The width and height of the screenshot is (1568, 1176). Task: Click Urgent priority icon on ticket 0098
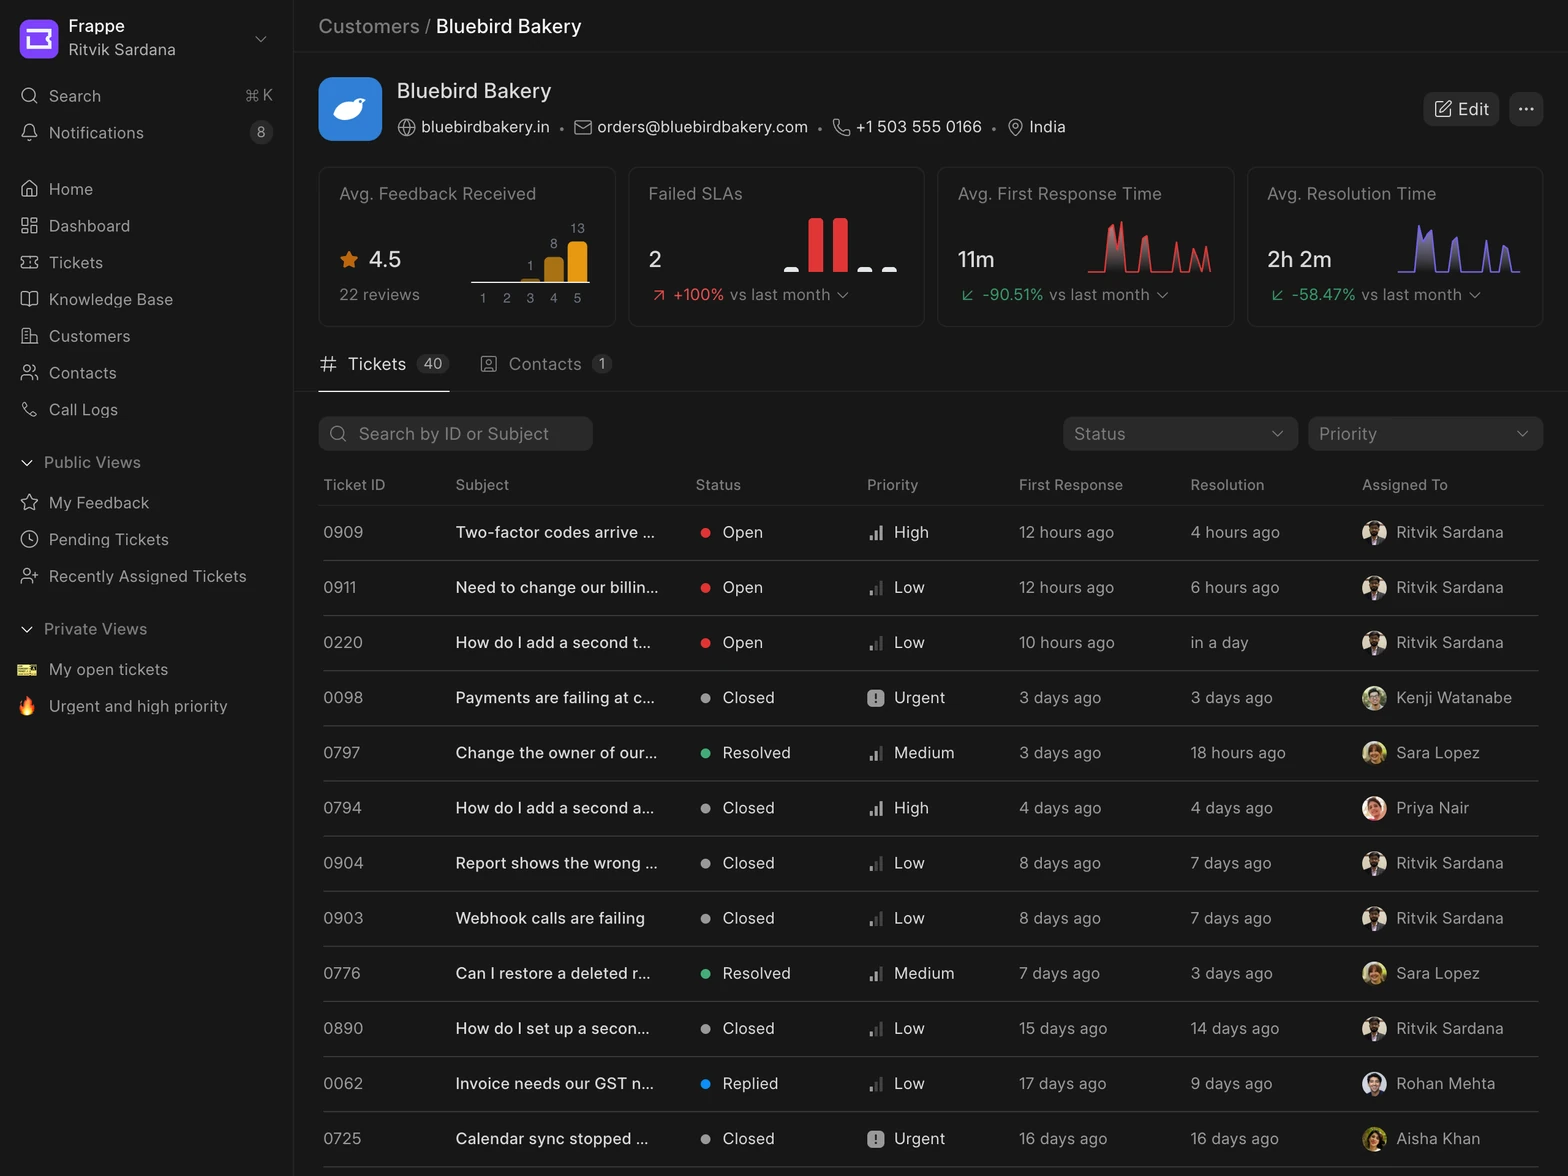[x=876, y=698]
